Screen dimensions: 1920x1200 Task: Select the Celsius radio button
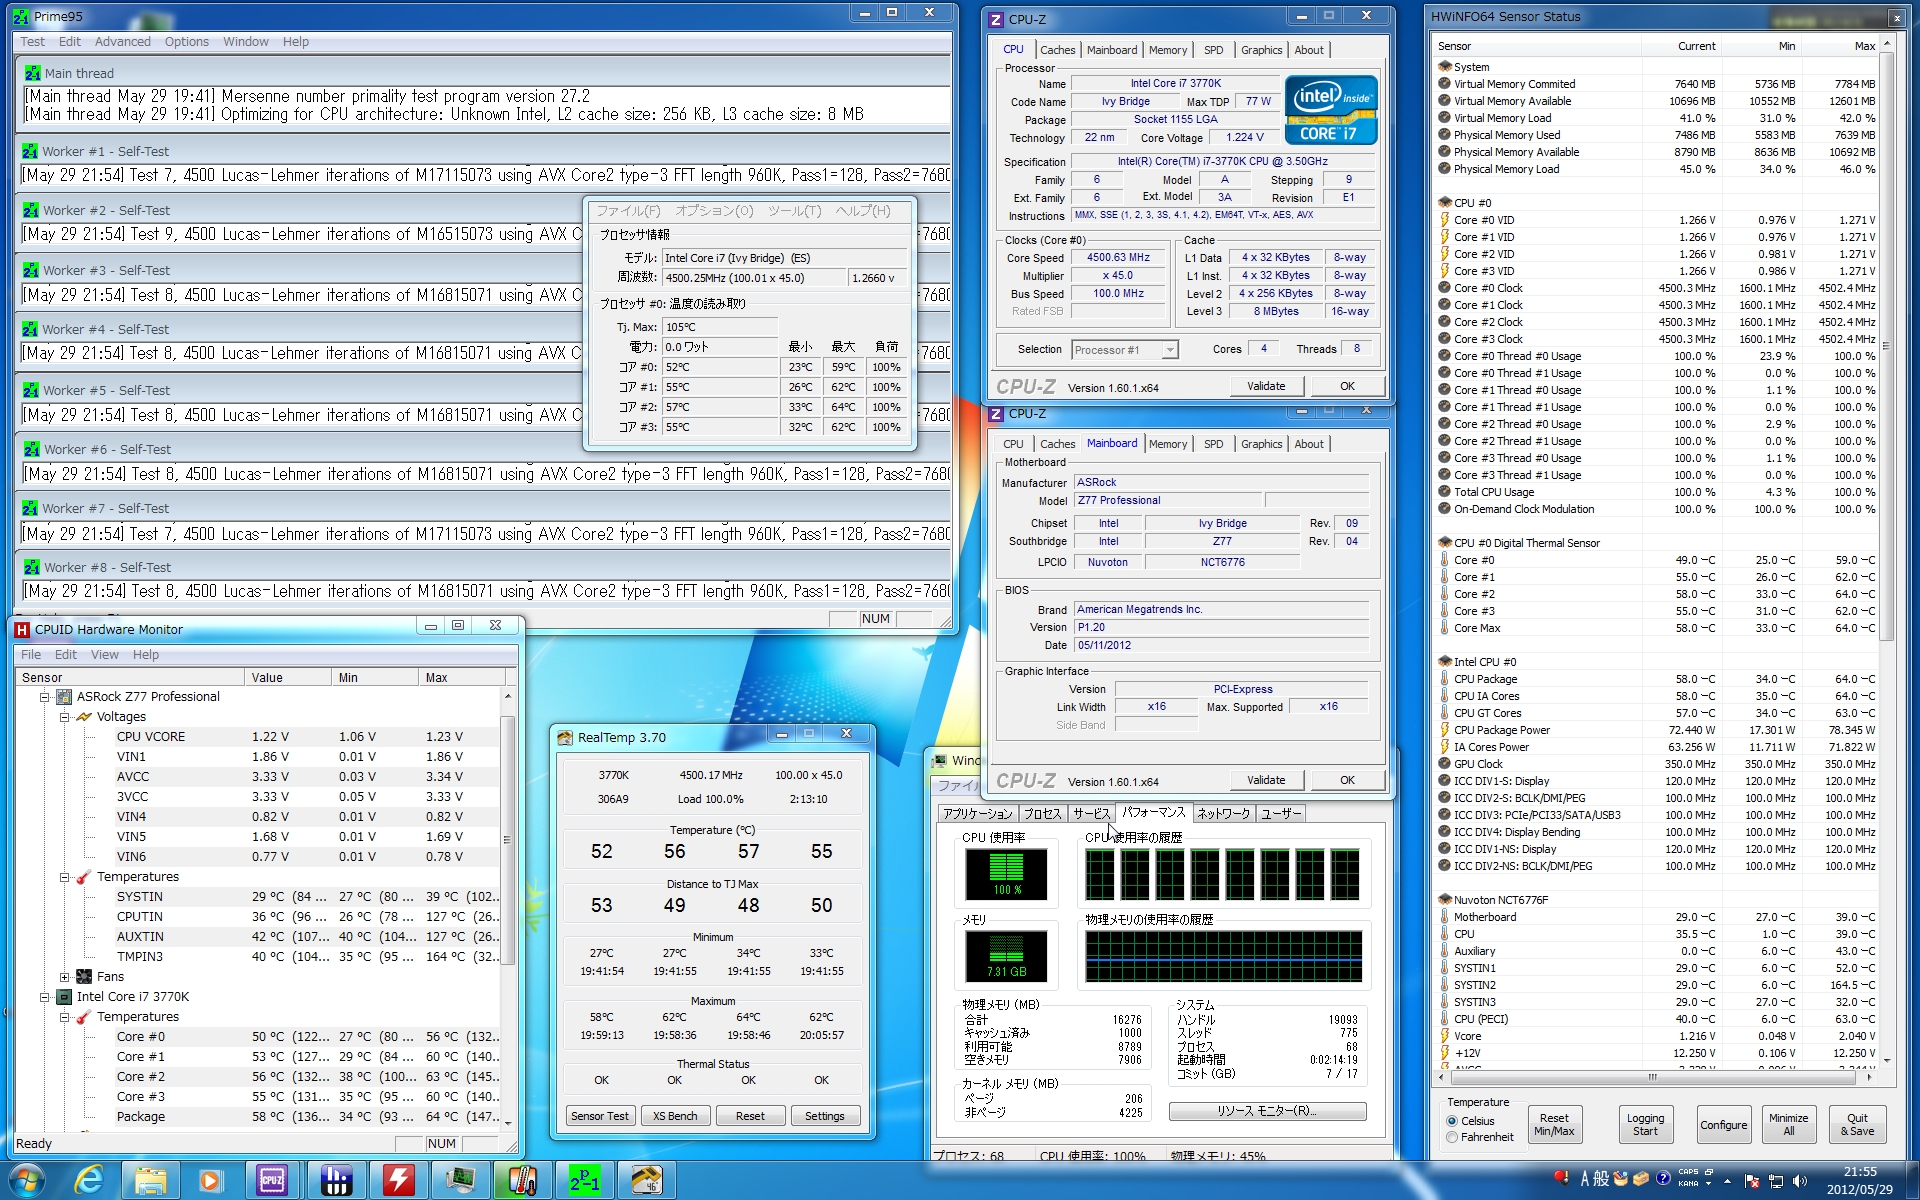[1452, 1121]
